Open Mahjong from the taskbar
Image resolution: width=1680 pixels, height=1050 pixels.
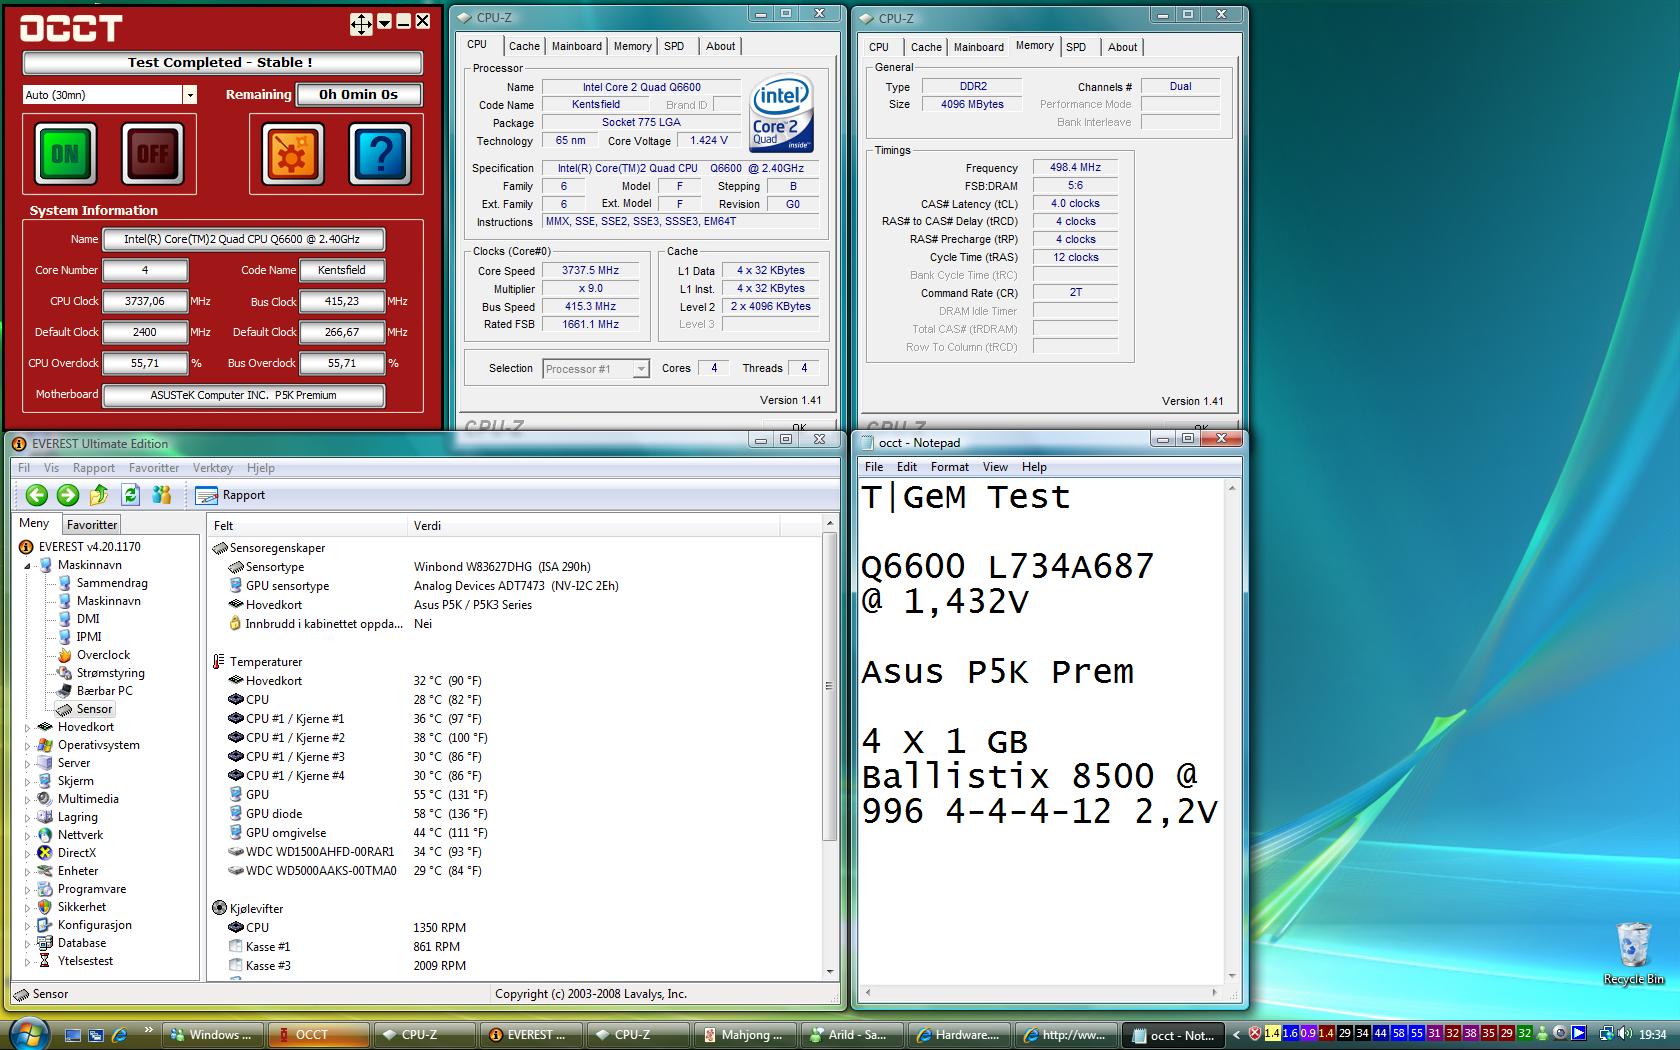[746, 1035]
